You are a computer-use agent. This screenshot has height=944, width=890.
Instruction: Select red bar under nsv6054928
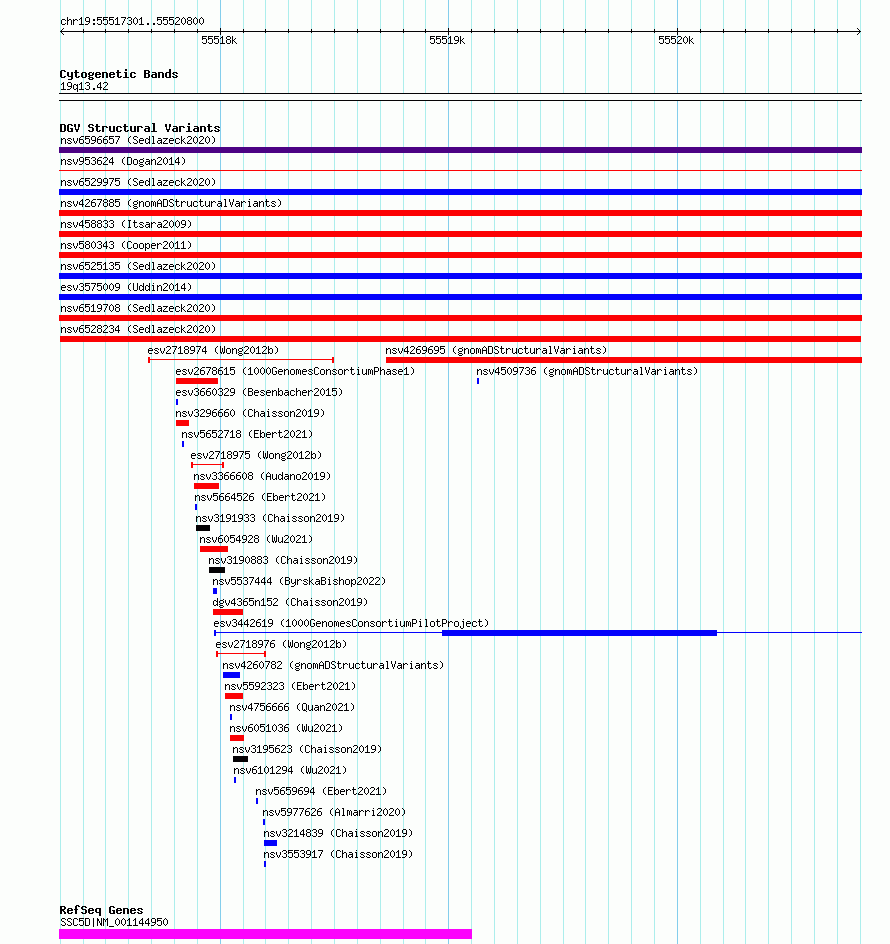coord(214,549)
